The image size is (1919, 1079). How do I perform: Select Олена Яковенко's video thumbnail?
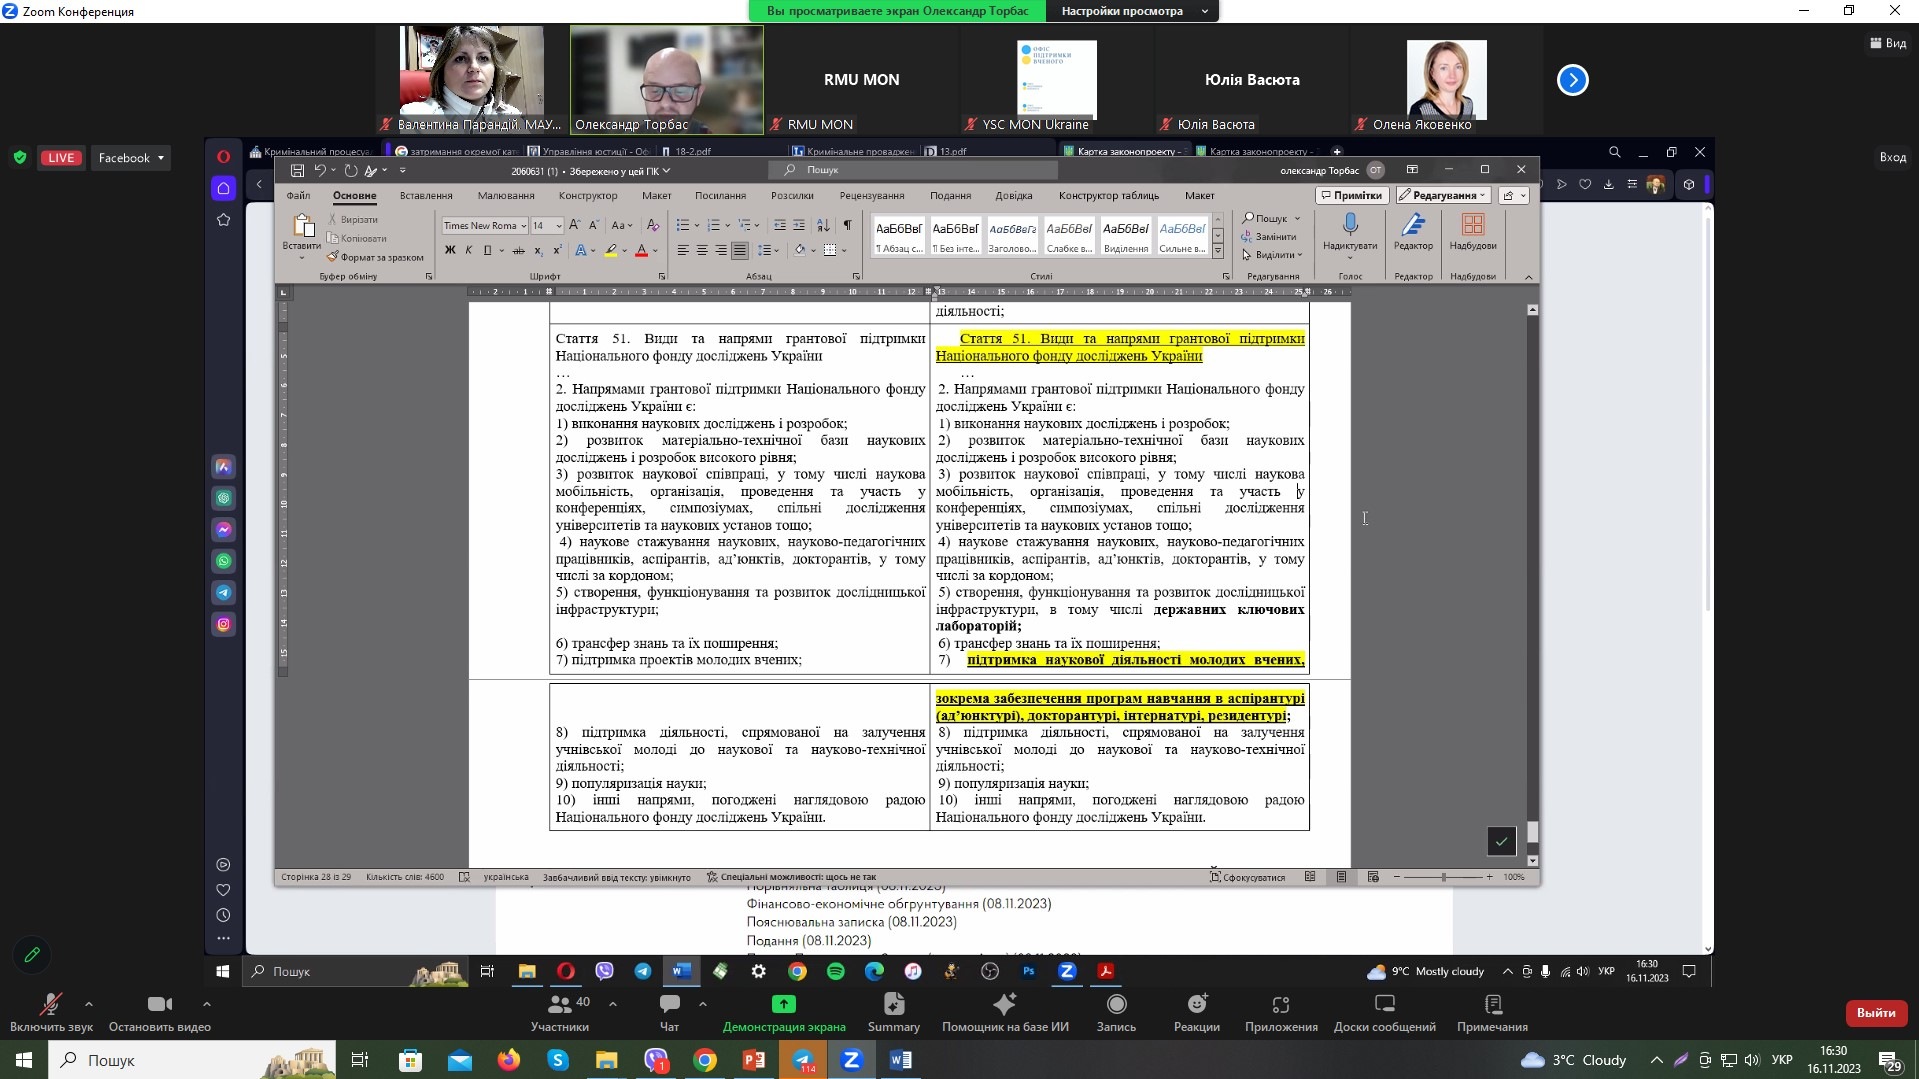click(1446, 80)
